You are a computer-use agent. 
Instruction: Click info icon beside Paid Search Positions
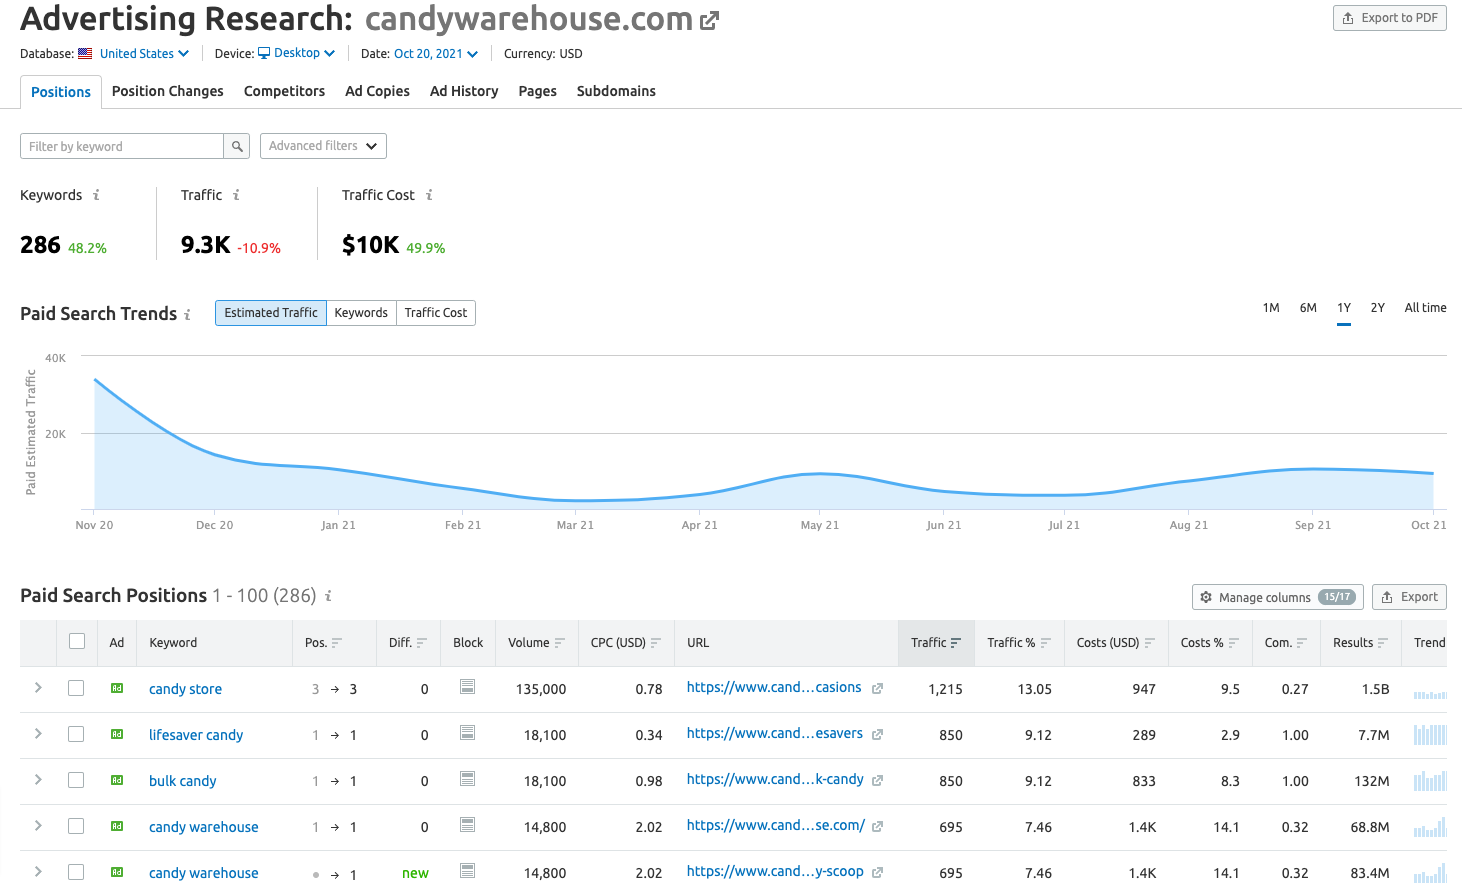[x=328, y=596]
